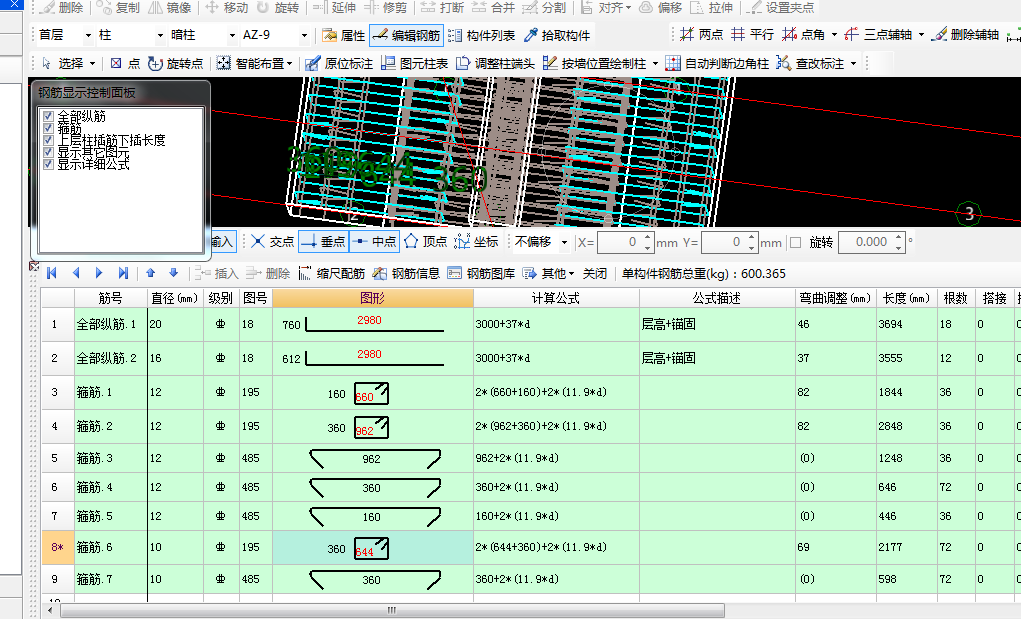Viewport: 1021px width, 619px height.
Task: Open the 暗柱 subtype dropdown
Action: pos(232,35)
